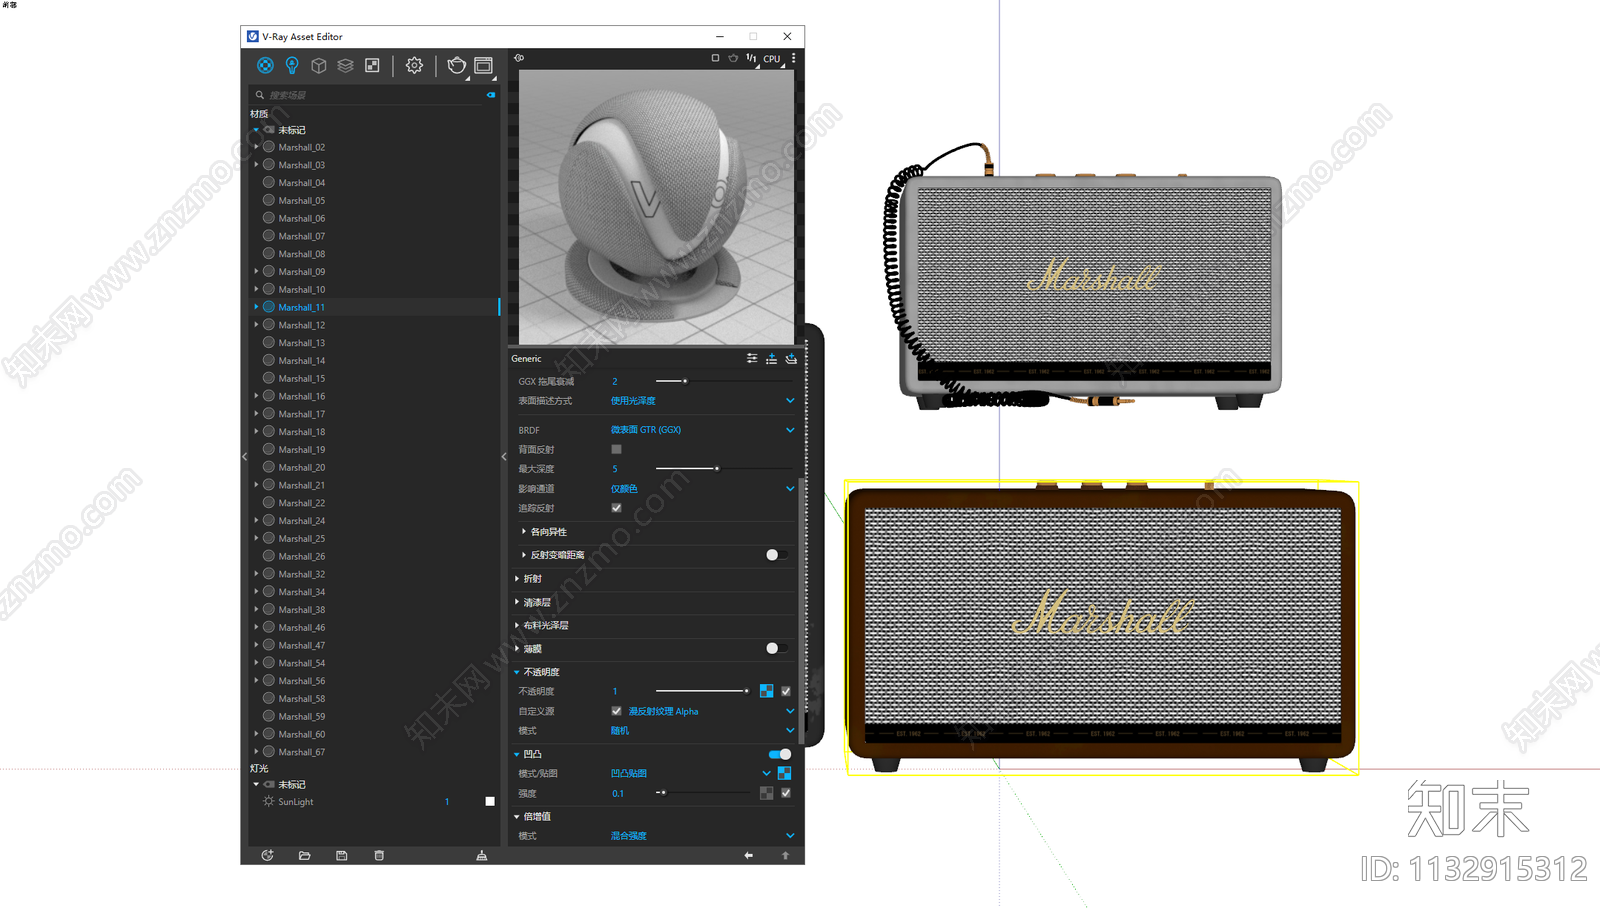Select material Marshall_24 in list
The width and height of the screenshot is (1600, 908).
pos(301,521)
